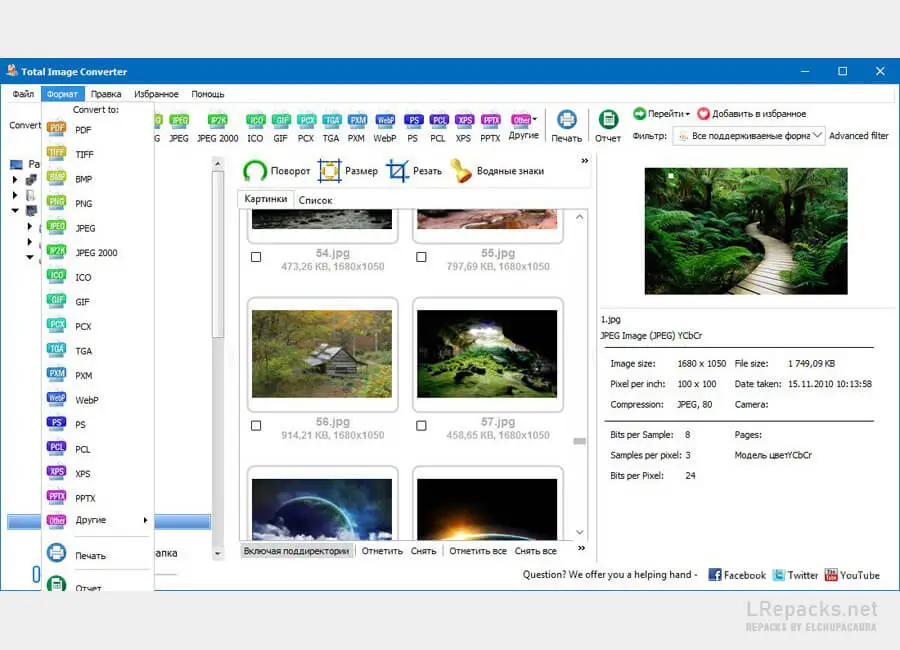The height and width of the screenshot is (650, 900).
Task: Open the Правка menu
Action: [106, 94]
